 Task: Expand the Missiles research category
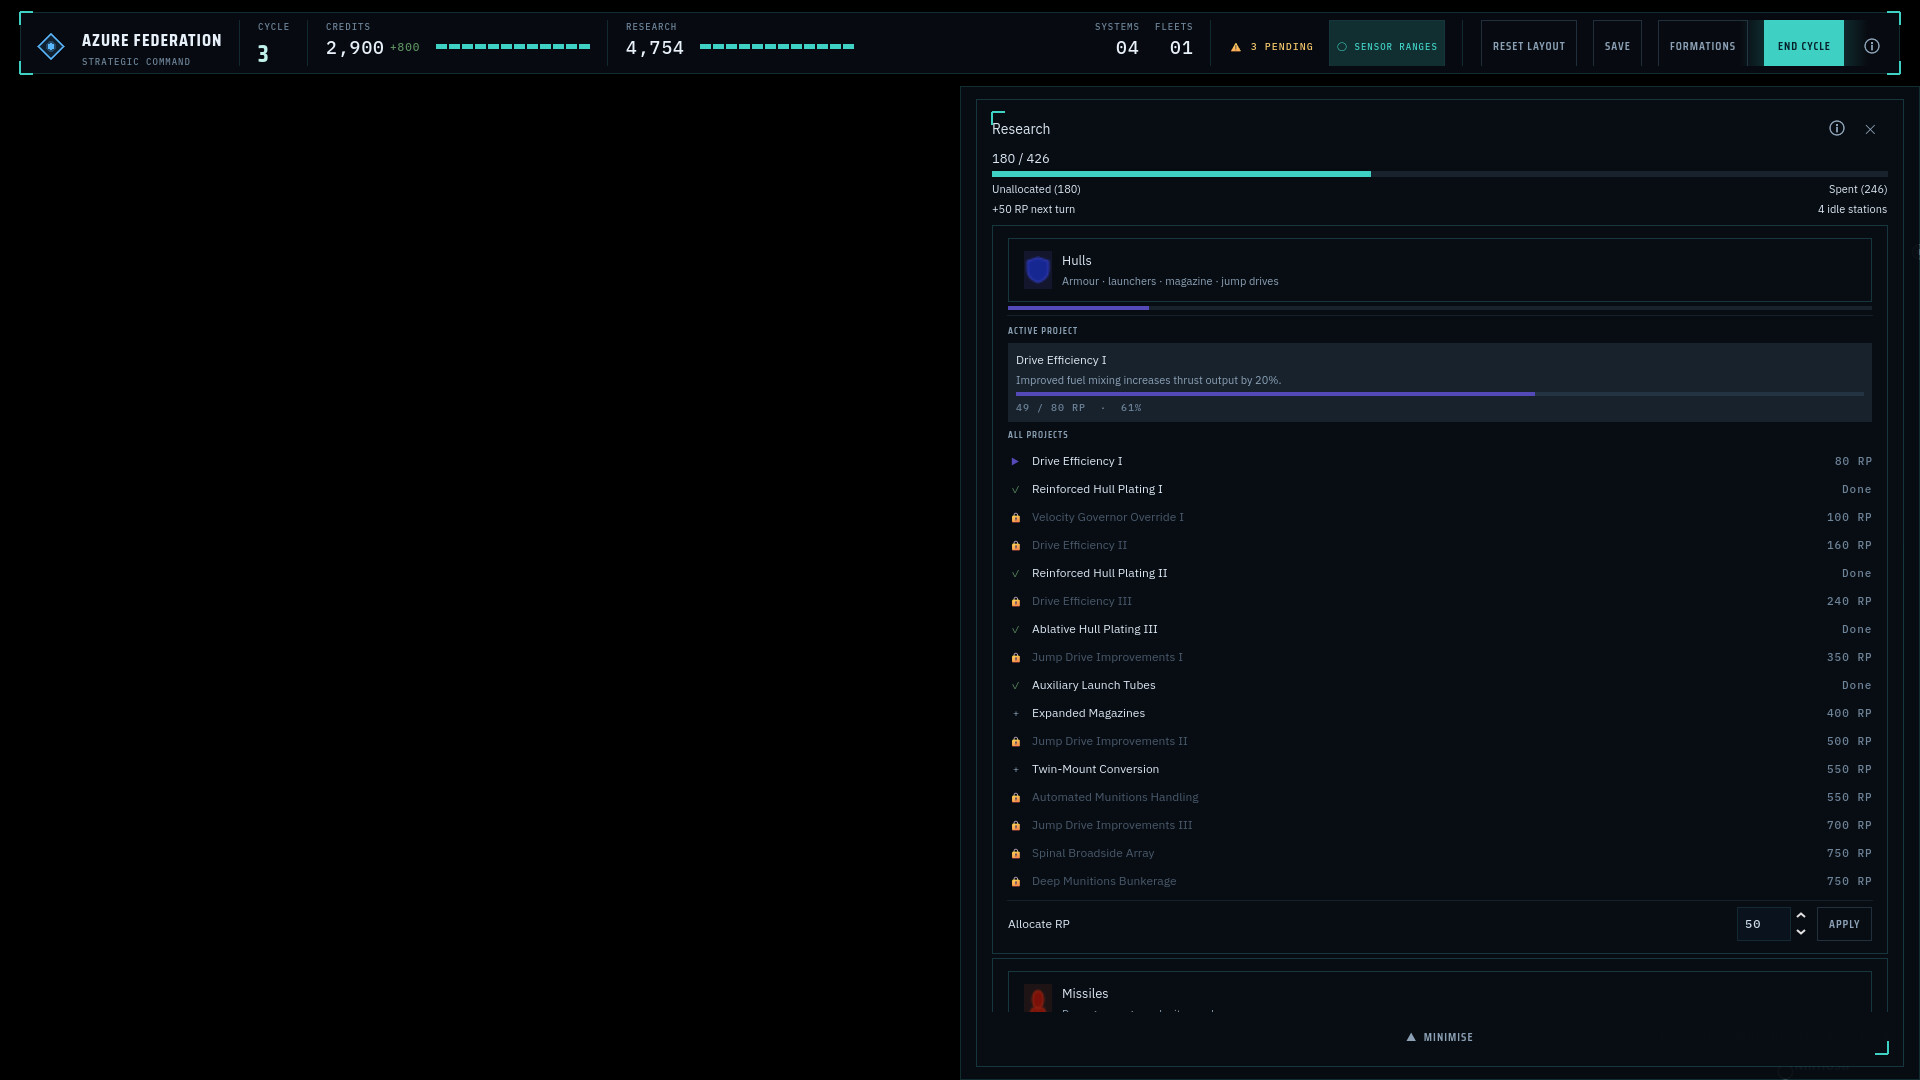1439,992
